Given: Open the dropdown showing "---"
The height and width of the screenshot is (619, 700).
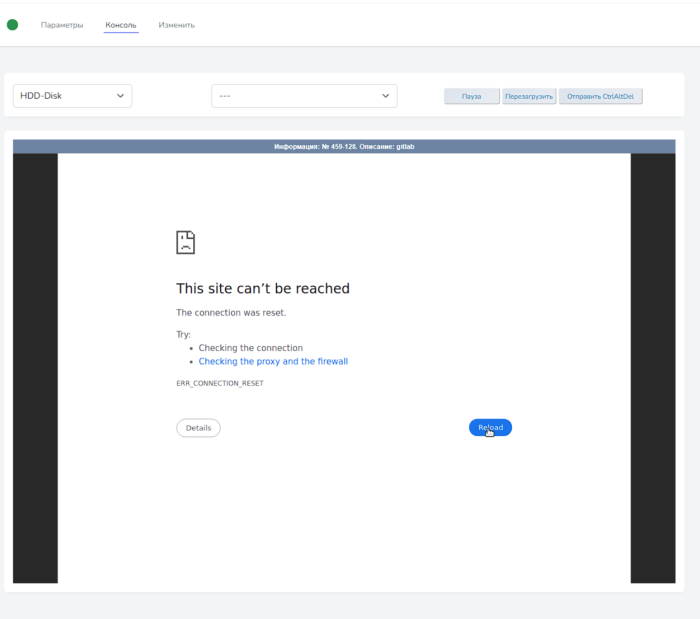Looking at the screenshot, I should tap(304, 96).
